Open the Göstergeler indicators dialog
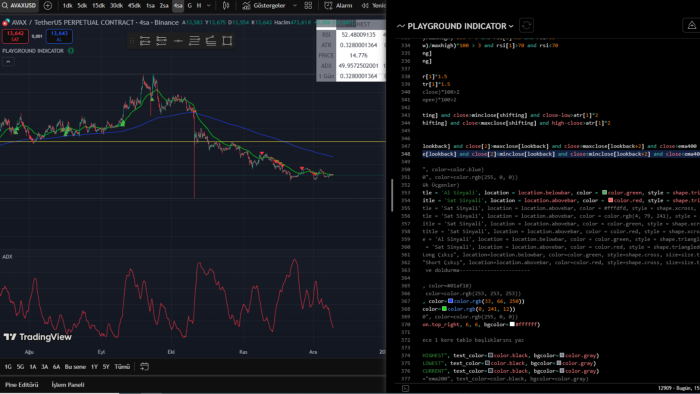 [265, 6]
